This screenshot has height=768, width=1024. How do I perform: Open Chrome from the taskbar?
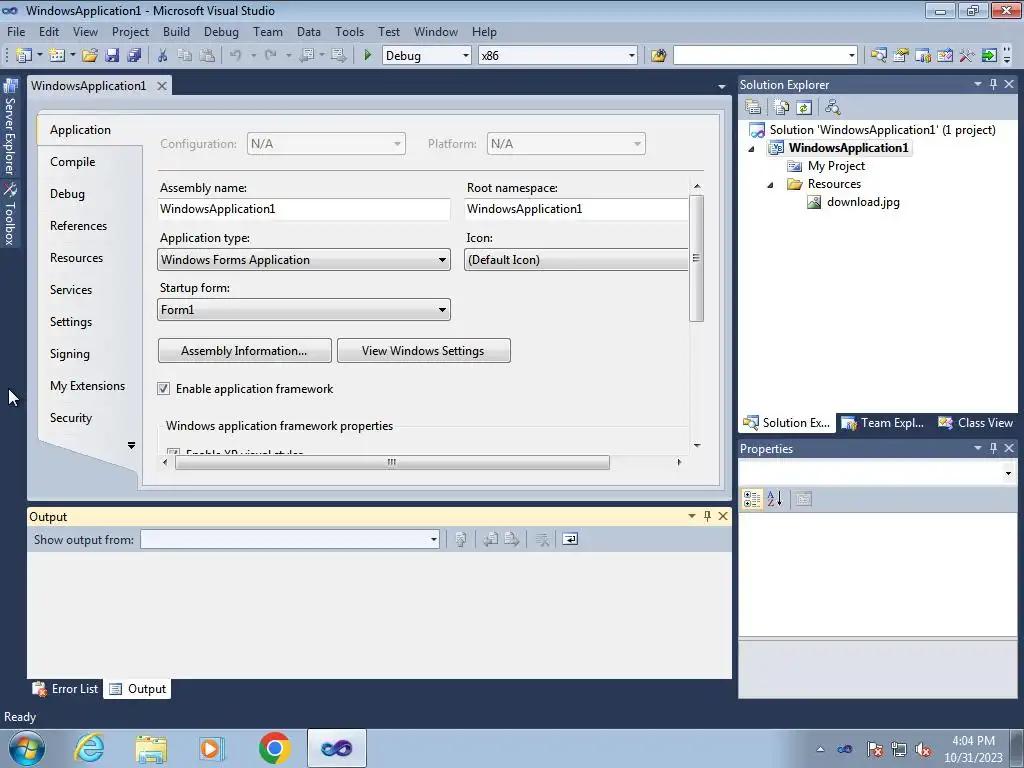tap(274, 748)
